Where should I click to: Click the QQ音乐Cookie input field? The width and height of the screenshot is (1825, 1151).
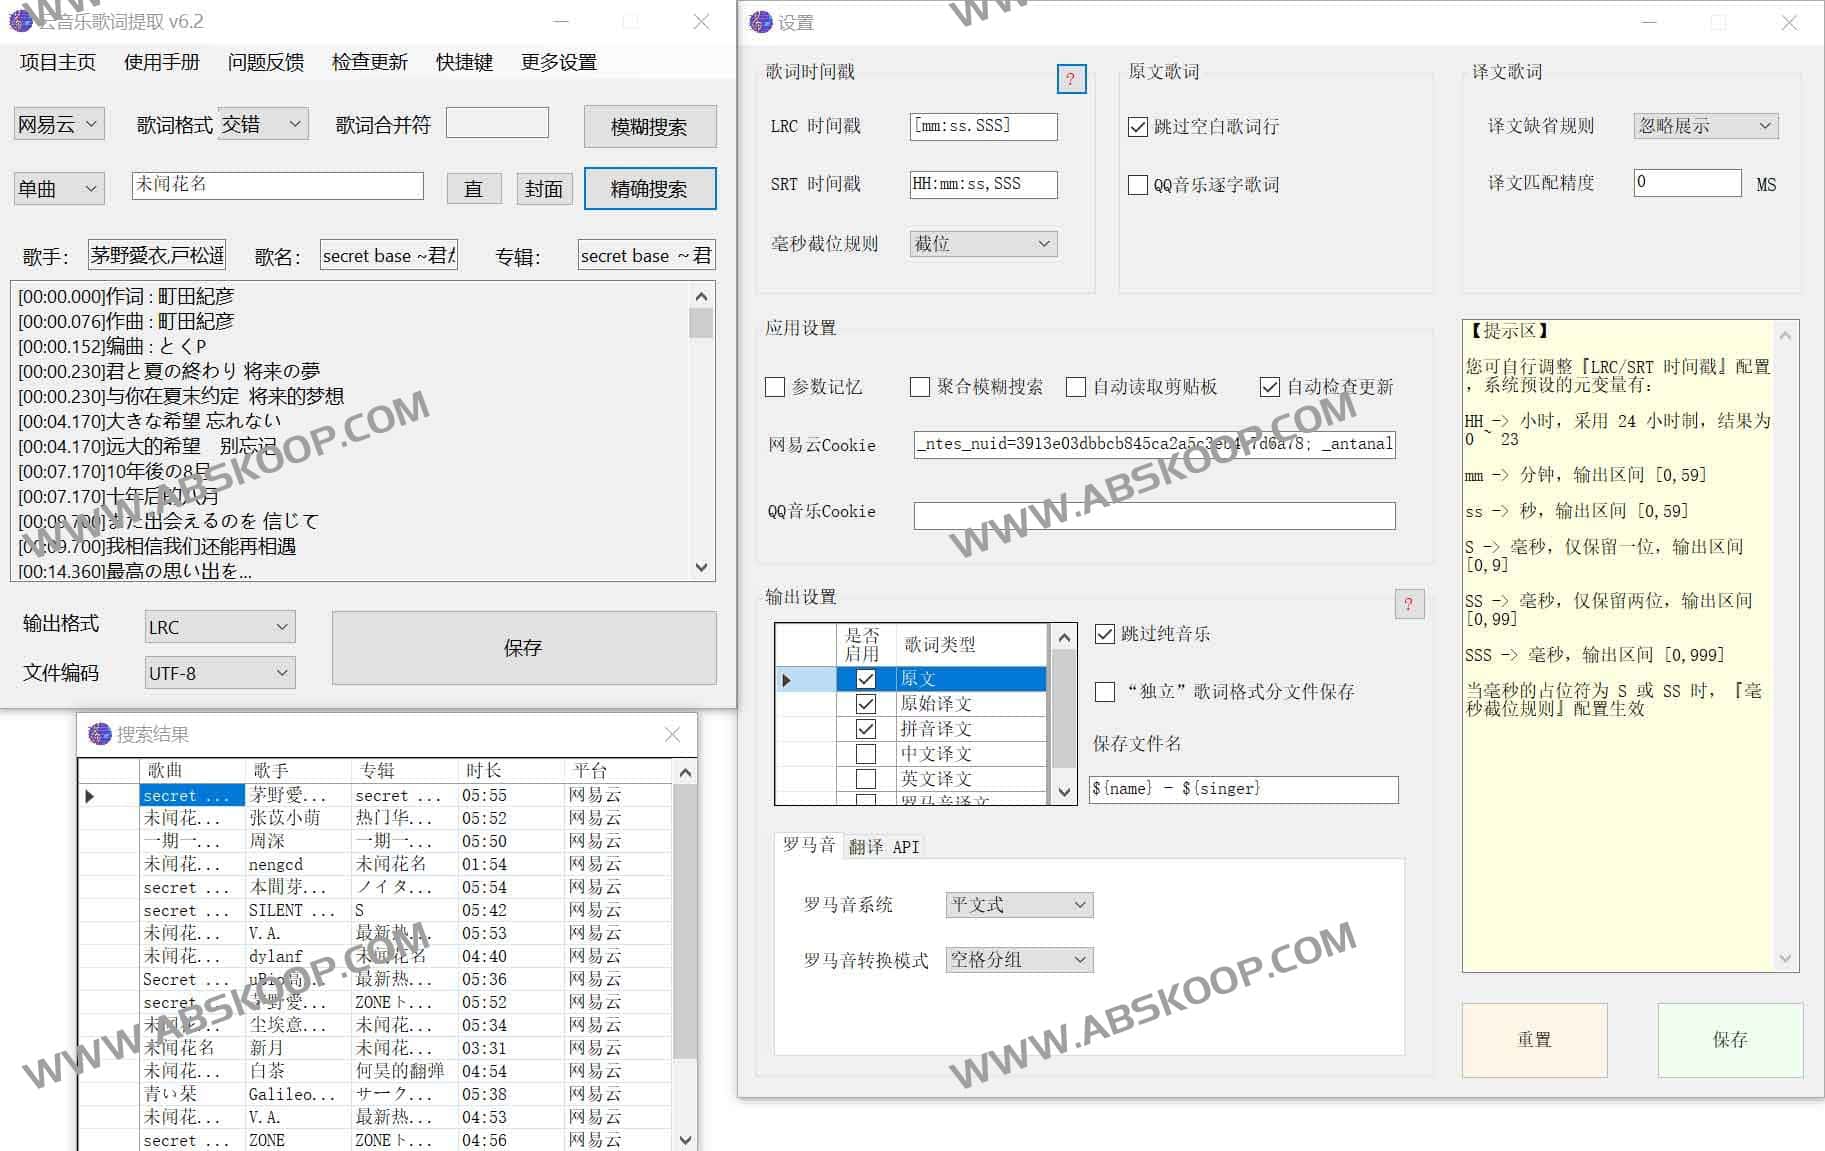coord(1154,516)
